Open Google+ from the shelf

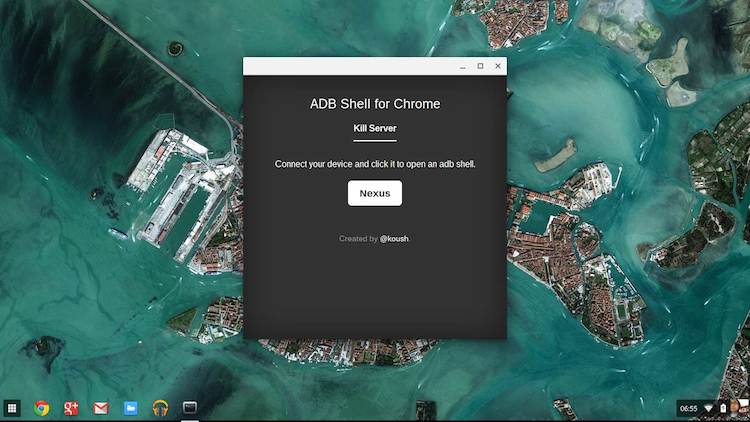(71, 408)
